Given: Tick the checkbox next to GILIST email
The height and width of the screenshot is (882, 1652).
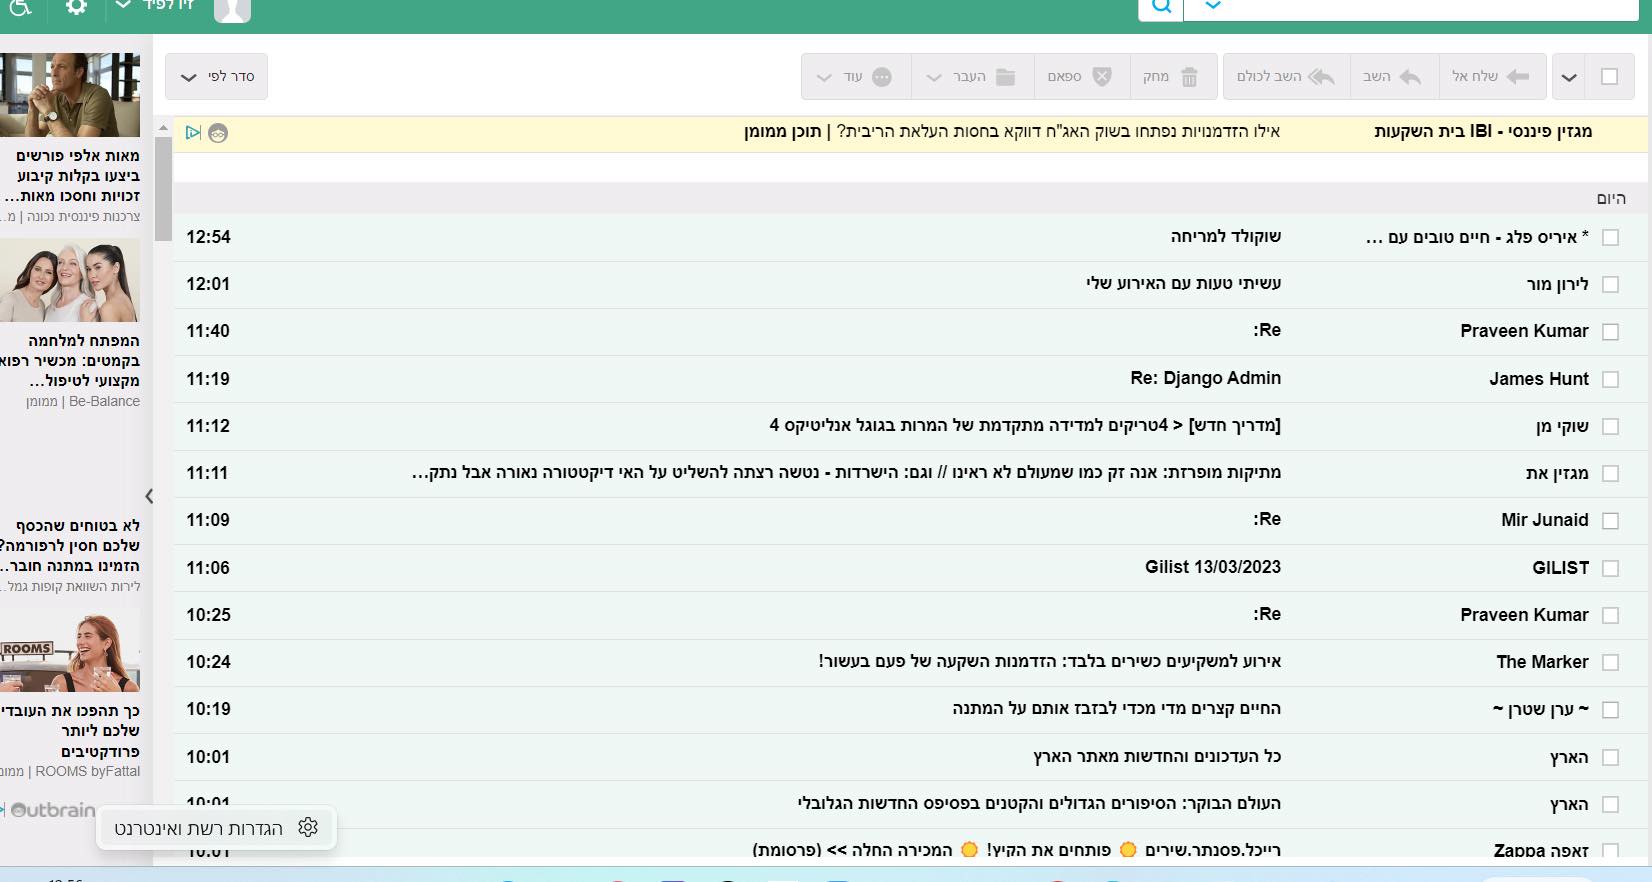Looking at the screenshot, I should click(x=1610, y=568).
